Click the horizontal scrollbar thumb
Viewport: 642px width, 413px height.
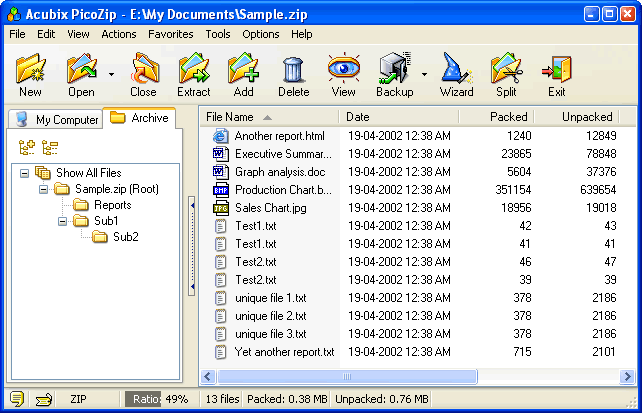click(x=347, y=377)
